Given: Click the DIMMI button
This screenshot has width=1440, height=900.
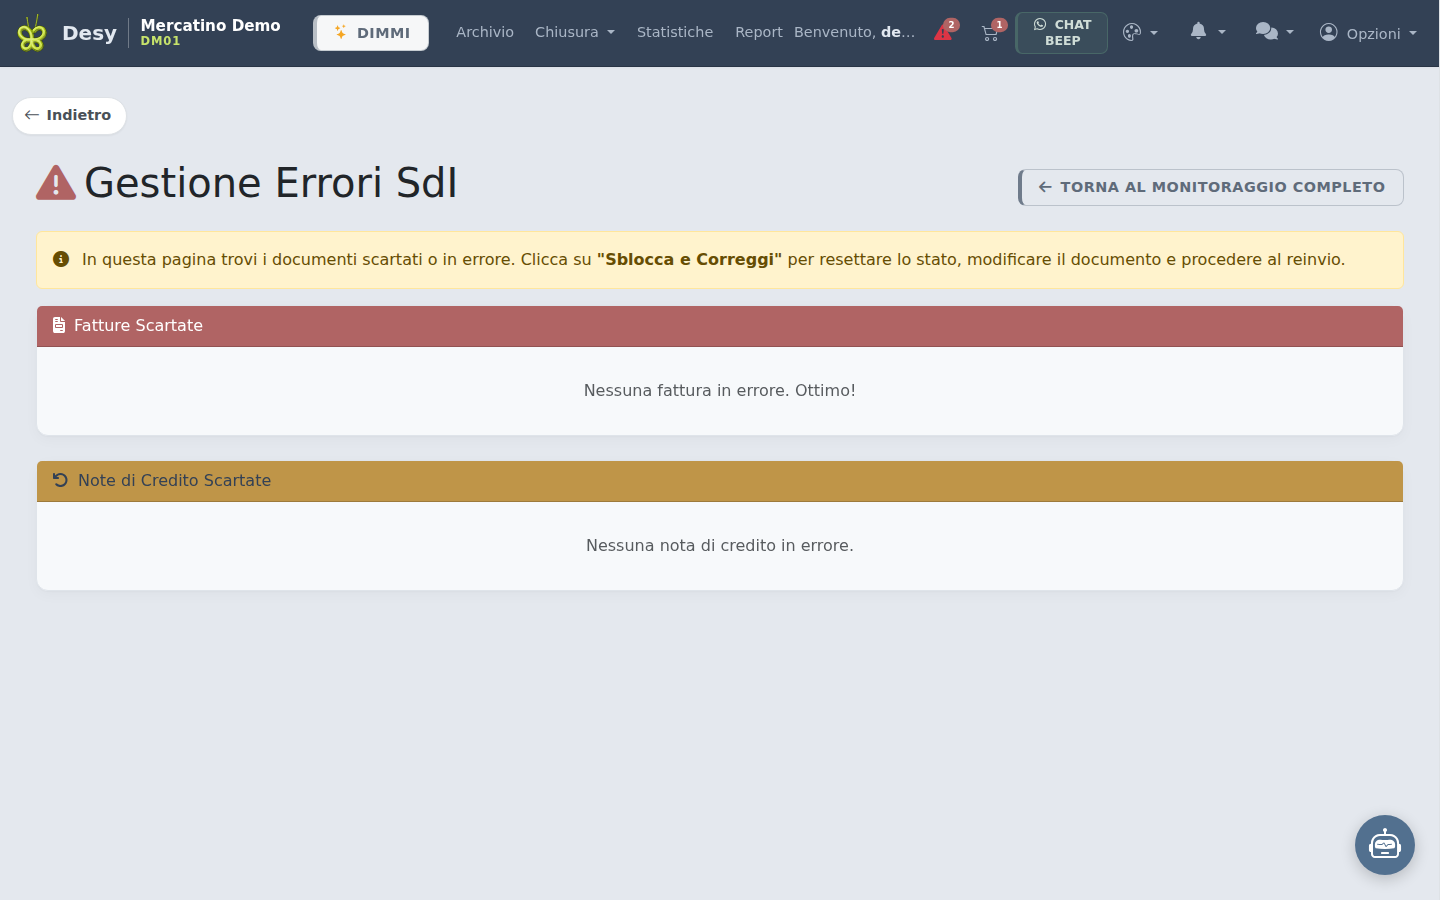Looking at the screenshot, I should 371,33.
